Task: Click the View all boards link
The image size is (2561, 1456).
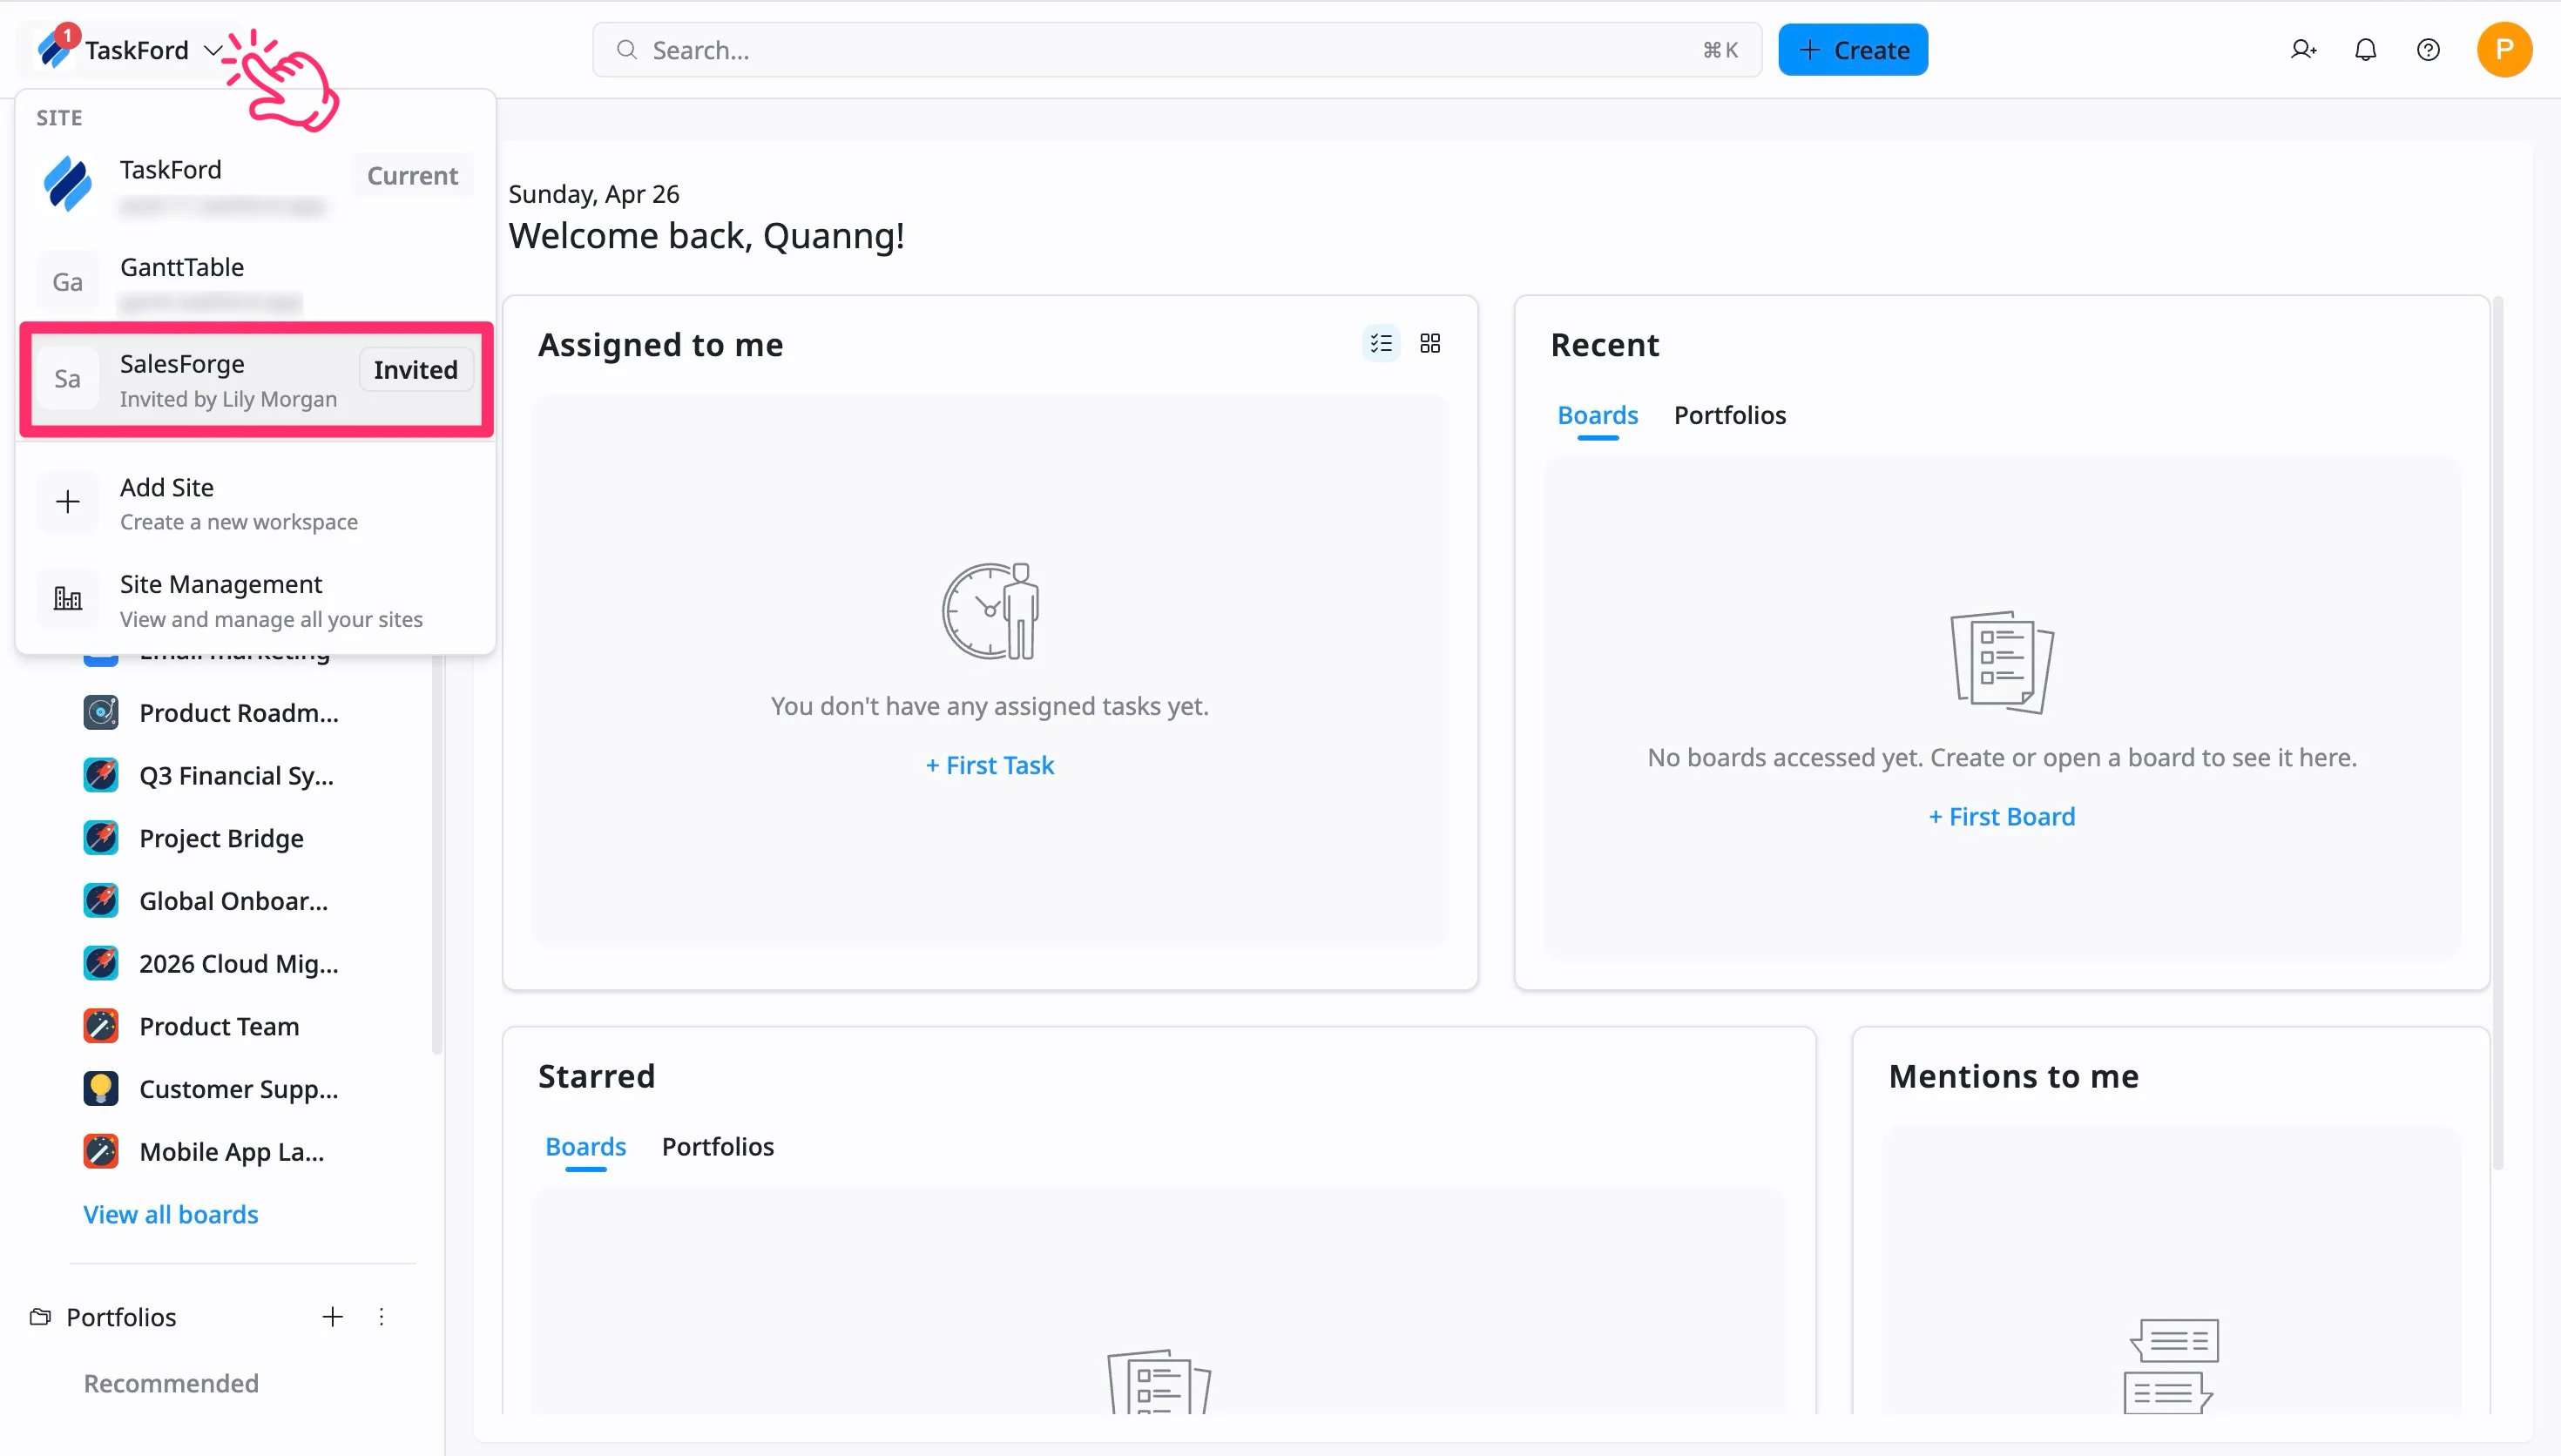Action: coord(170,1215)
